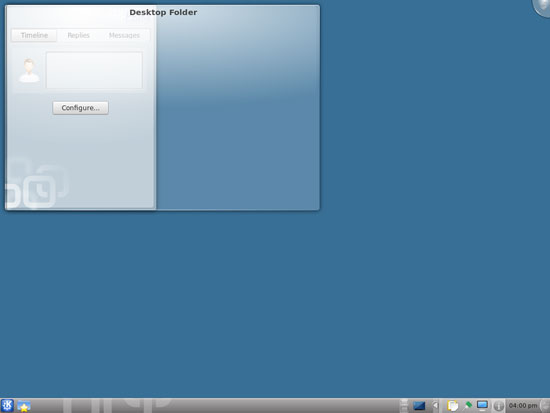Click the info notification tray icon
This screenshot has width=550, height=413.
pos(498,406)
